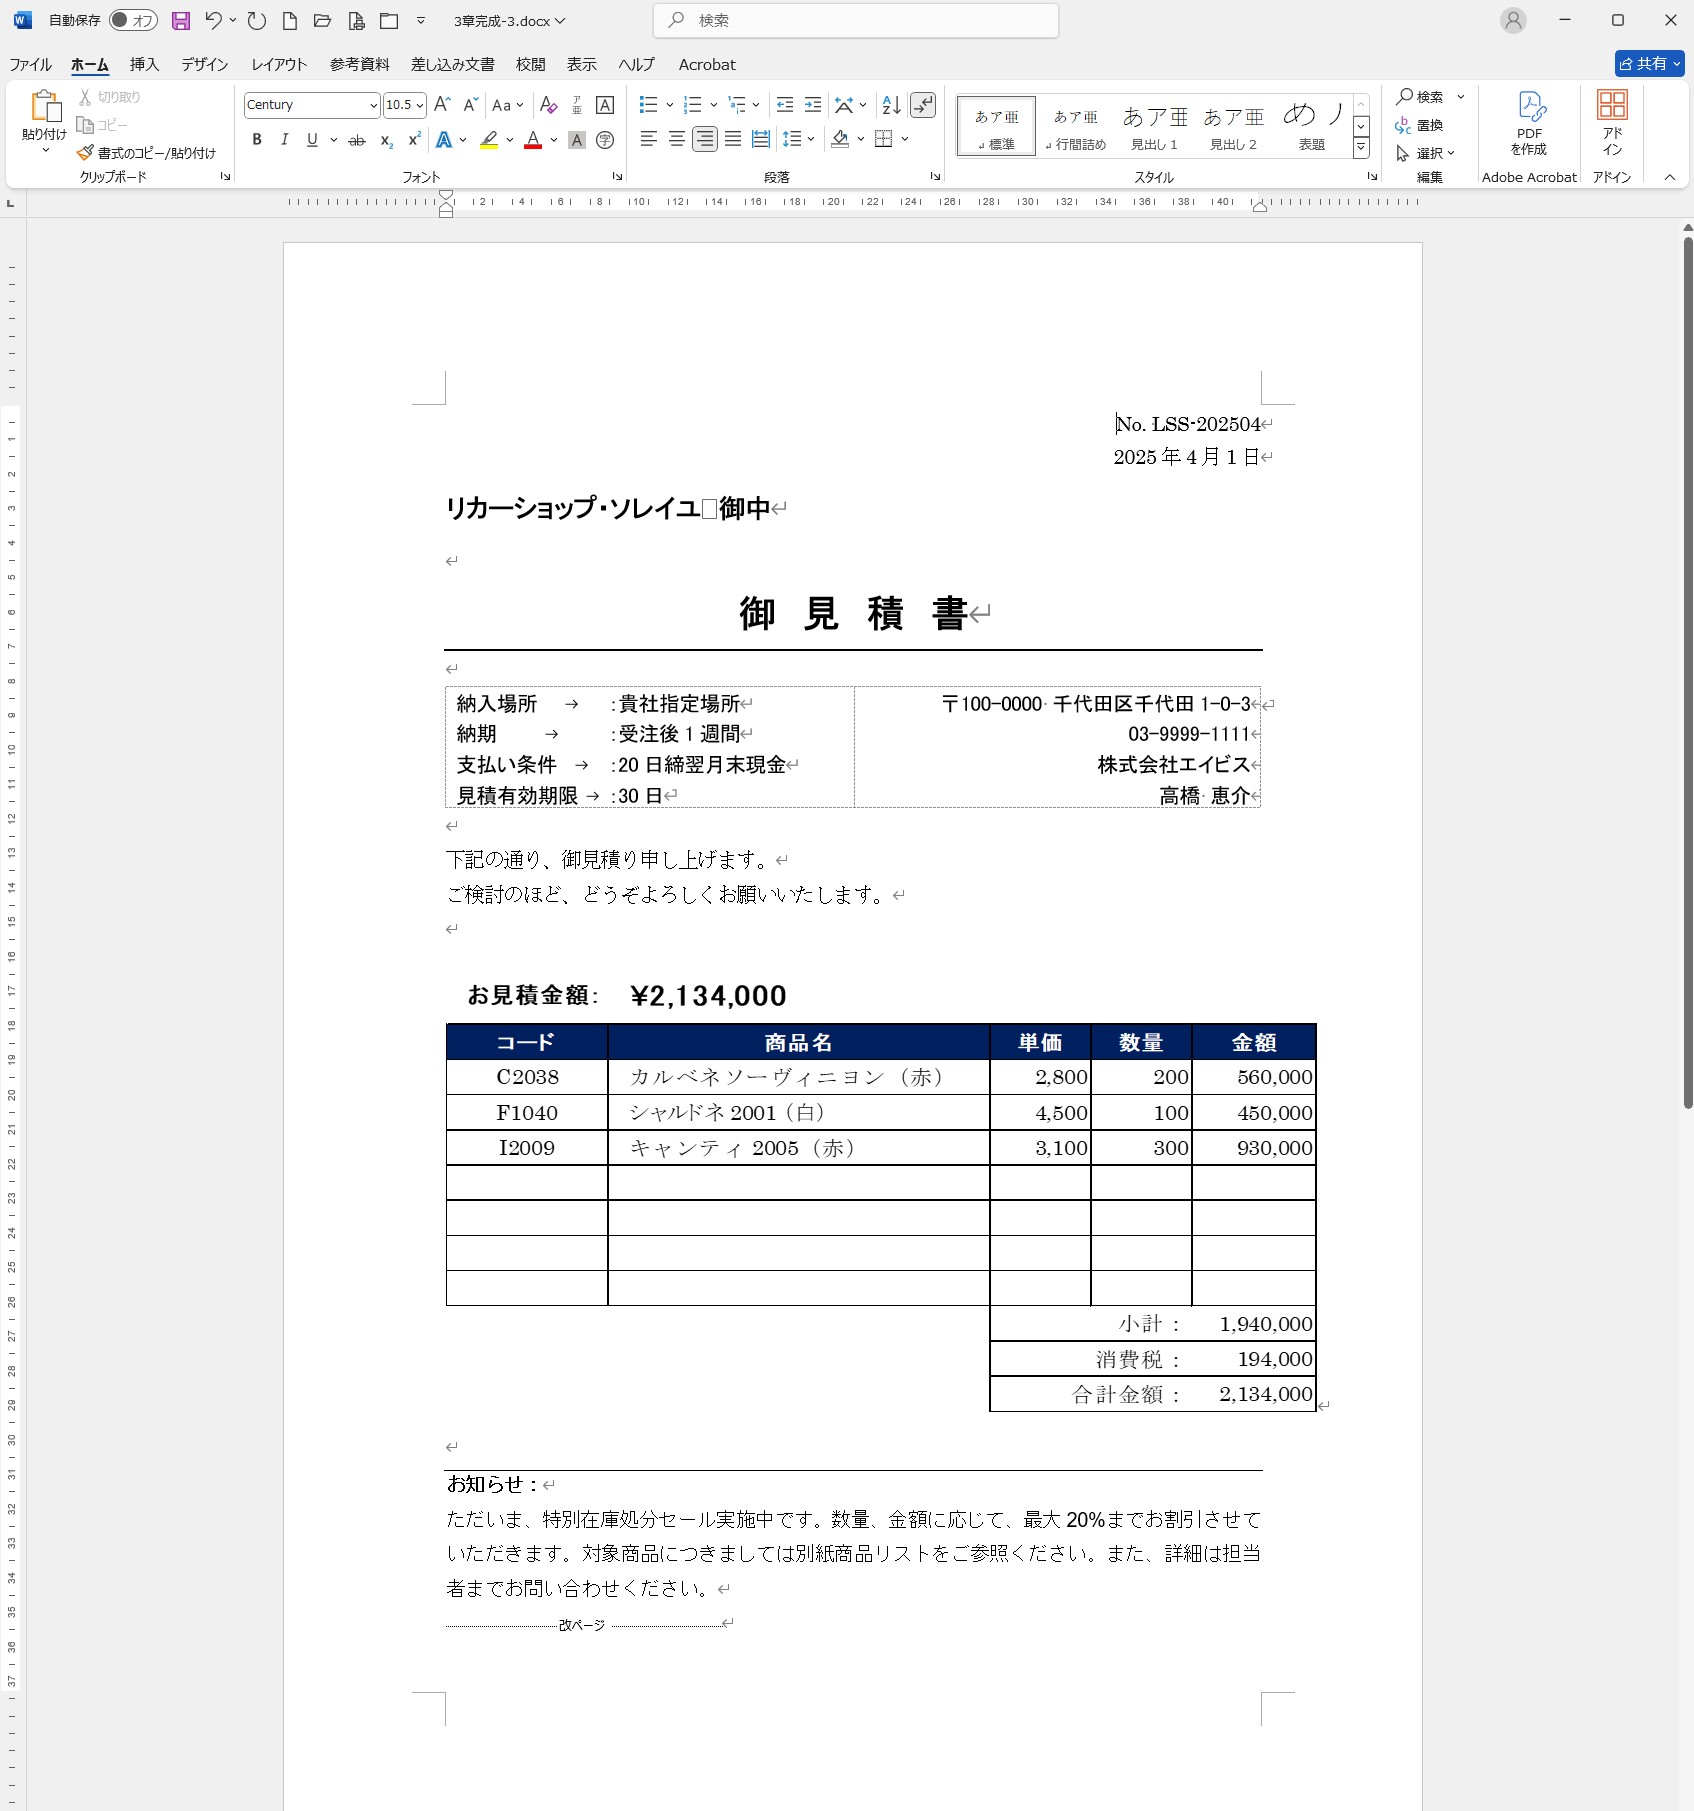The width and height of the screenshot is (1694, 1811).
Task: Click the Increase Indent icon
Action: tap(813, 105)
